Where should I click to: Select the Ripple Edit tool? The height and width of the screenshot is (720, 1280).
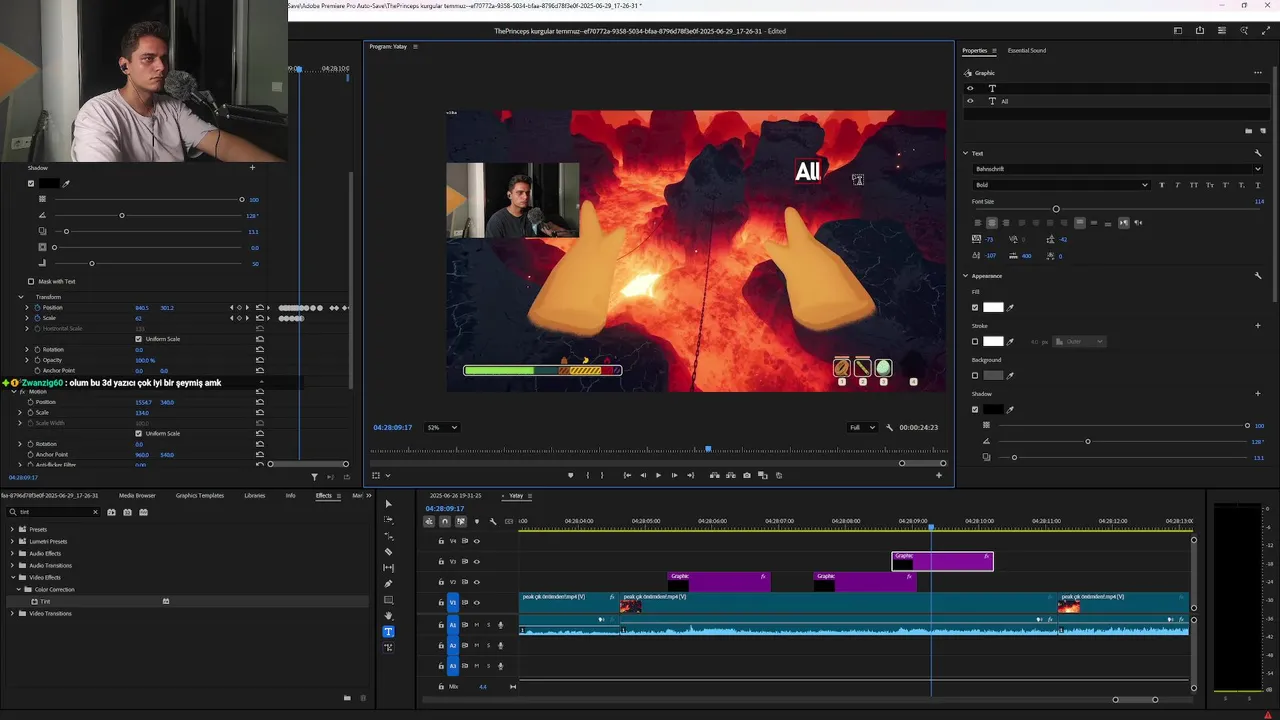click(x=389, y=536)
